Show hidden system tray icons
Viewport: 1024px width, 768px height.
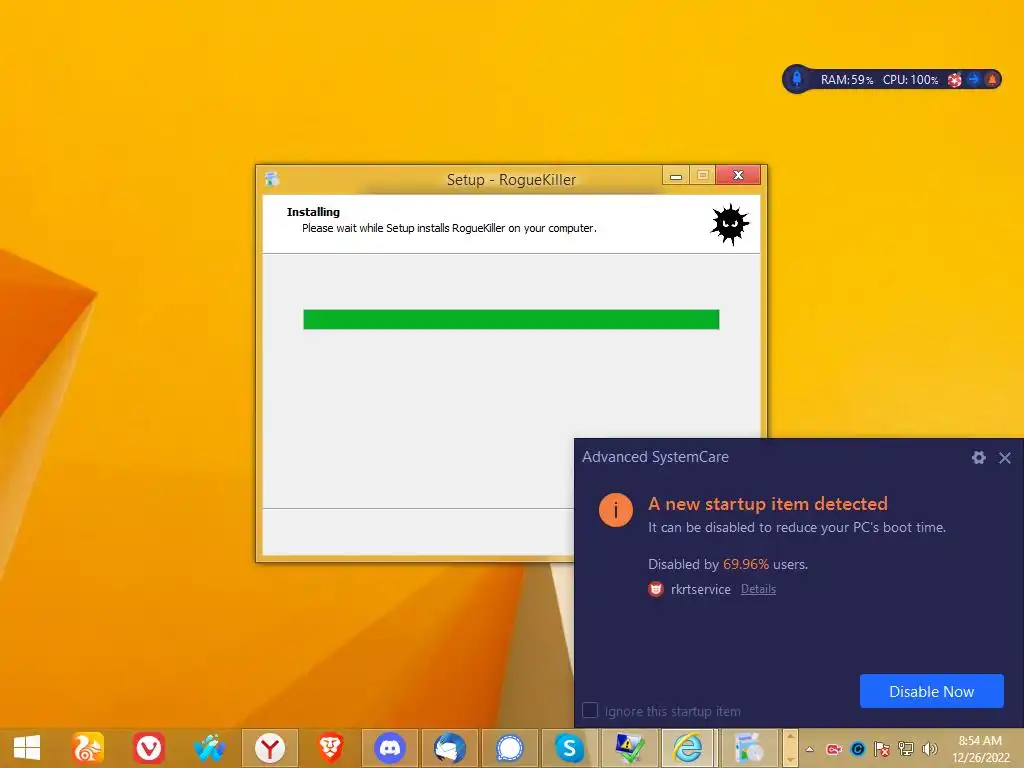coord(810,749)
